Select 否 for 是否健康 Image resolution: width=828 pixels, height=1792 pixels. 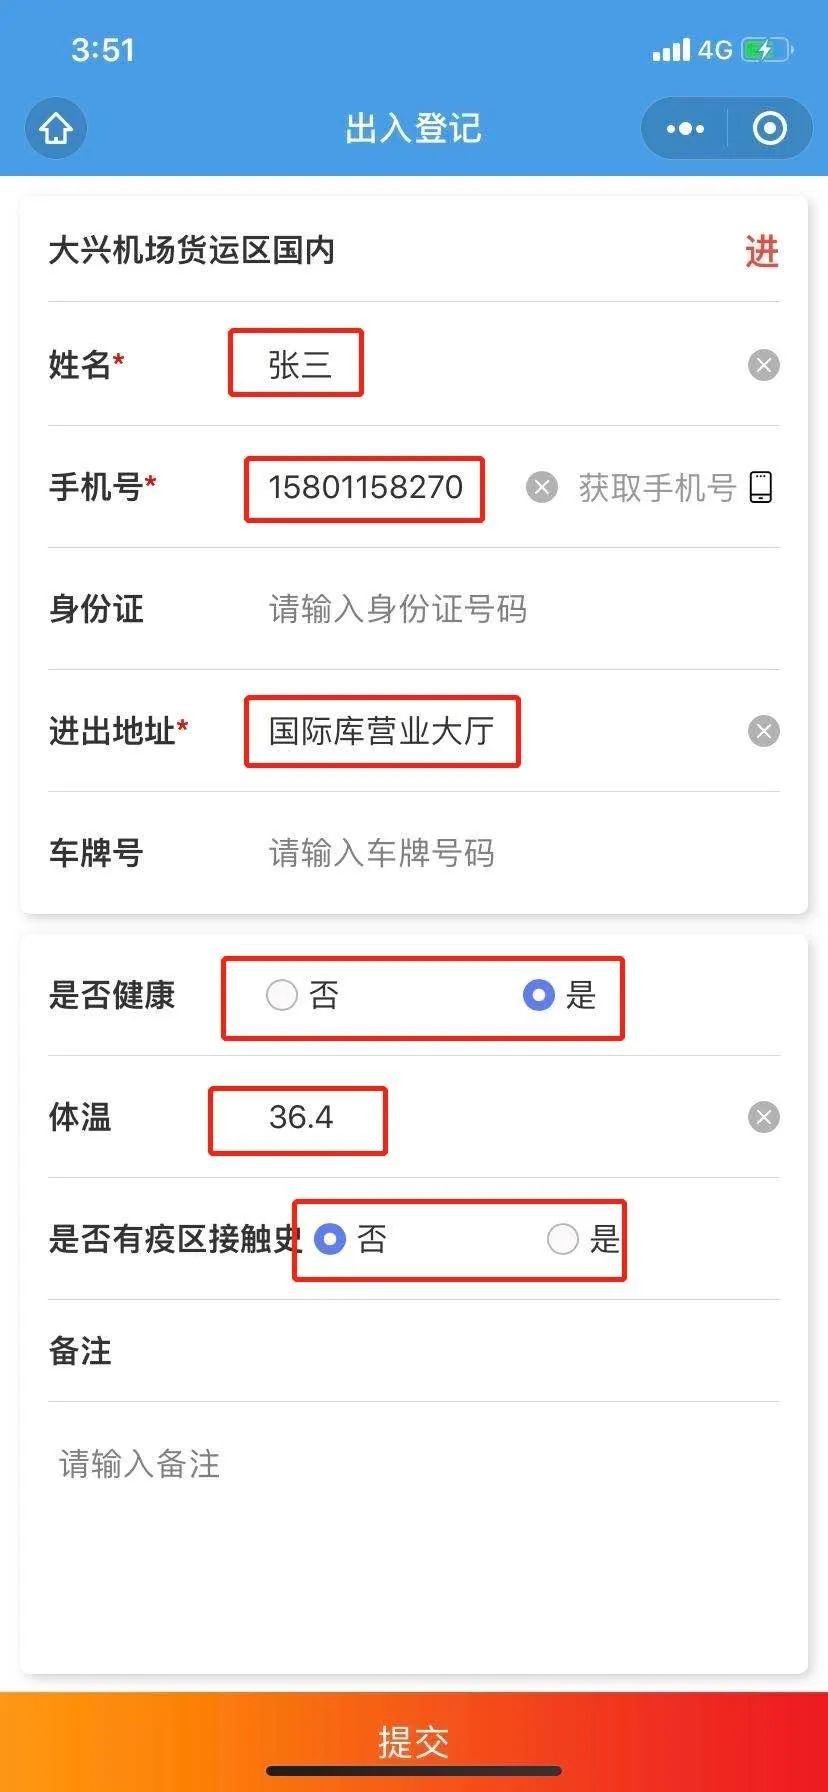click(x=282, y=995)
